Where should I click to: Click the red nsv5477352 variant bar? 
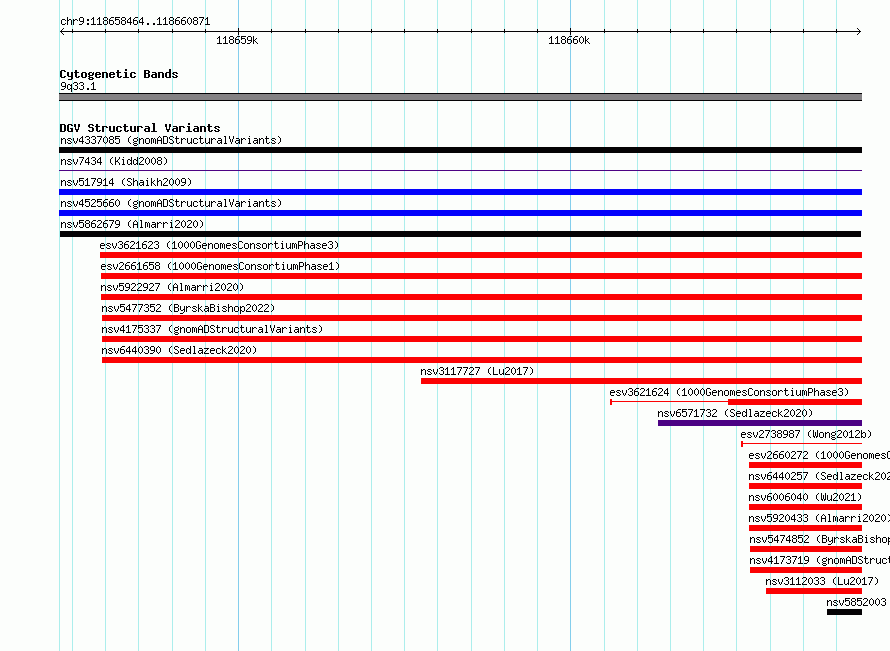(482, 318)
